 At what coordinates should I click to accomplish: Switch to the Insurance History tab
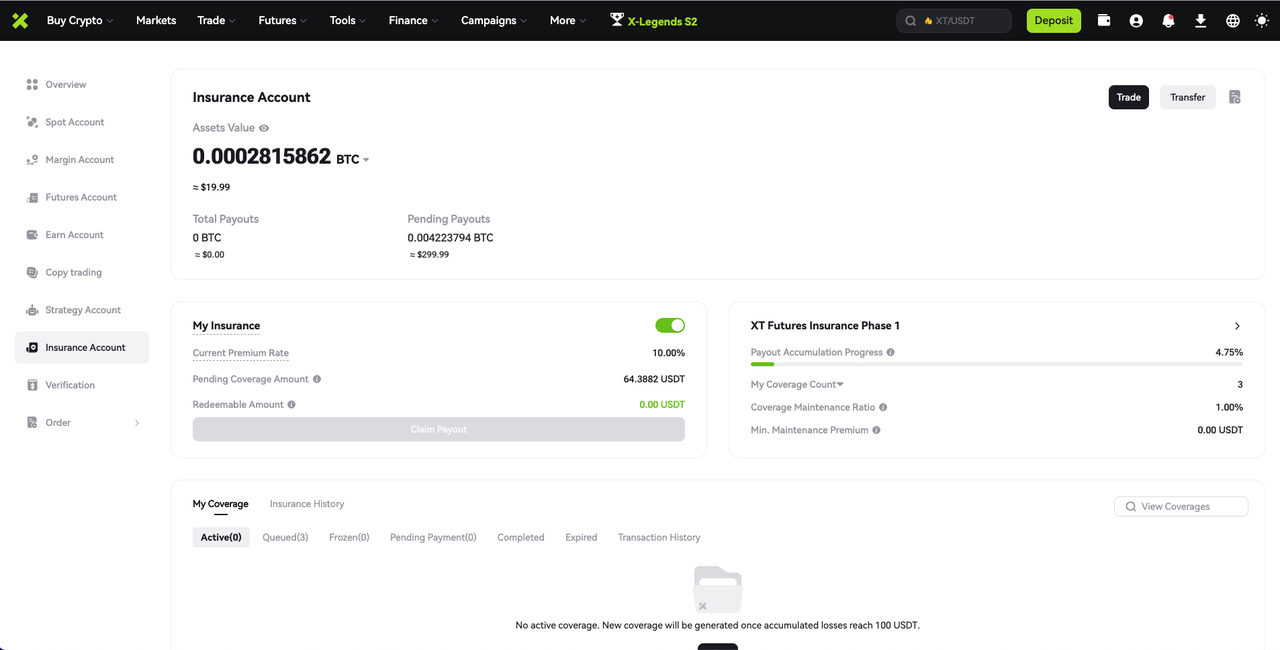tap(307, 504)
